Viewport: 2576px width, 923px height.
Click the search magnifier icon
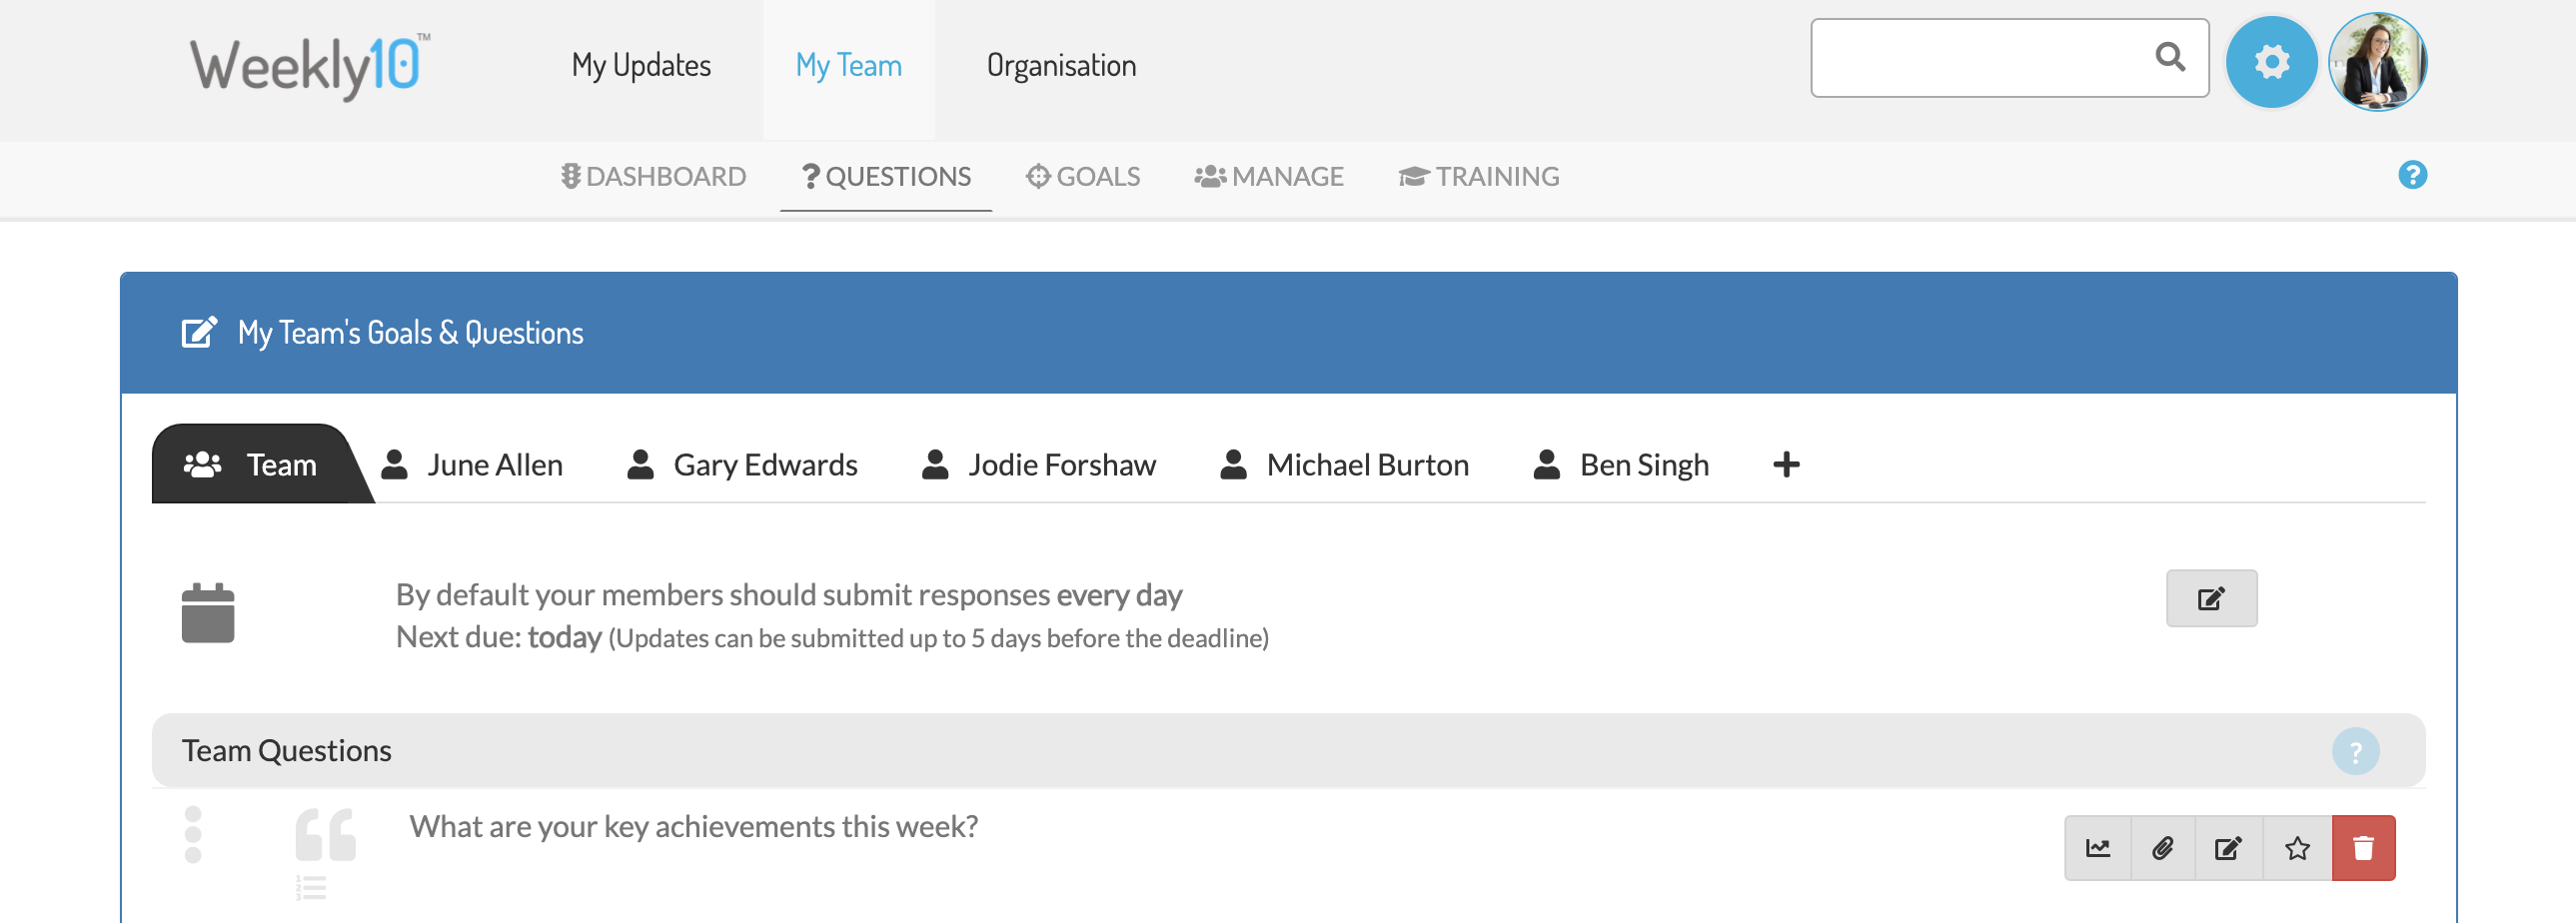(2169, 57)
